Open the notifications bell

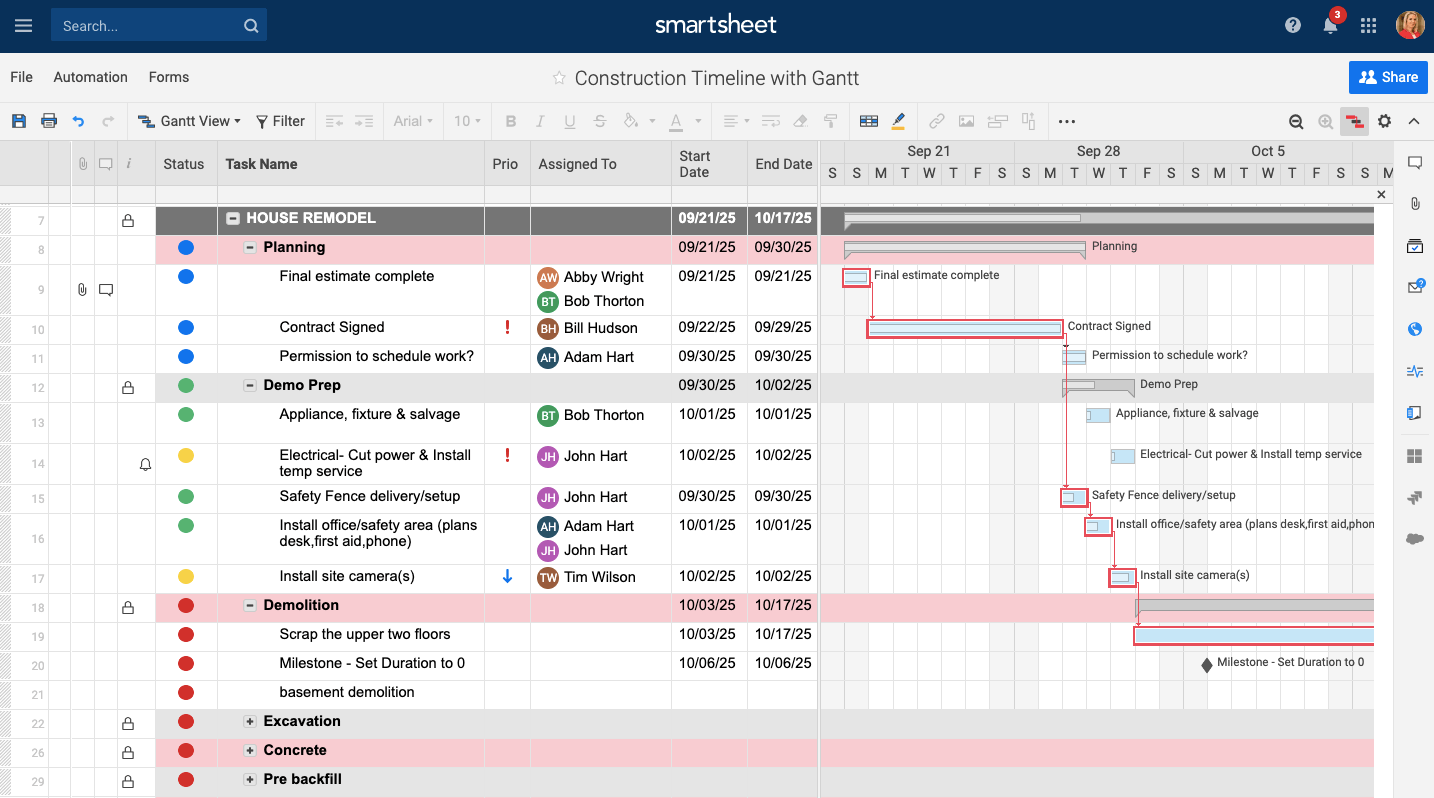(x=1330, y=26)
